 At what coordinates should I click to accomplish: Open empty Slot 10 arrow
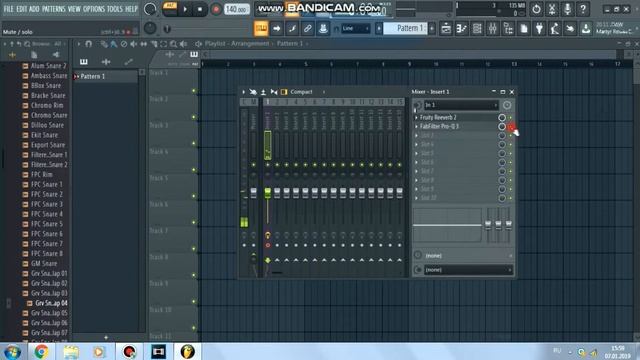tap(416, 198)
